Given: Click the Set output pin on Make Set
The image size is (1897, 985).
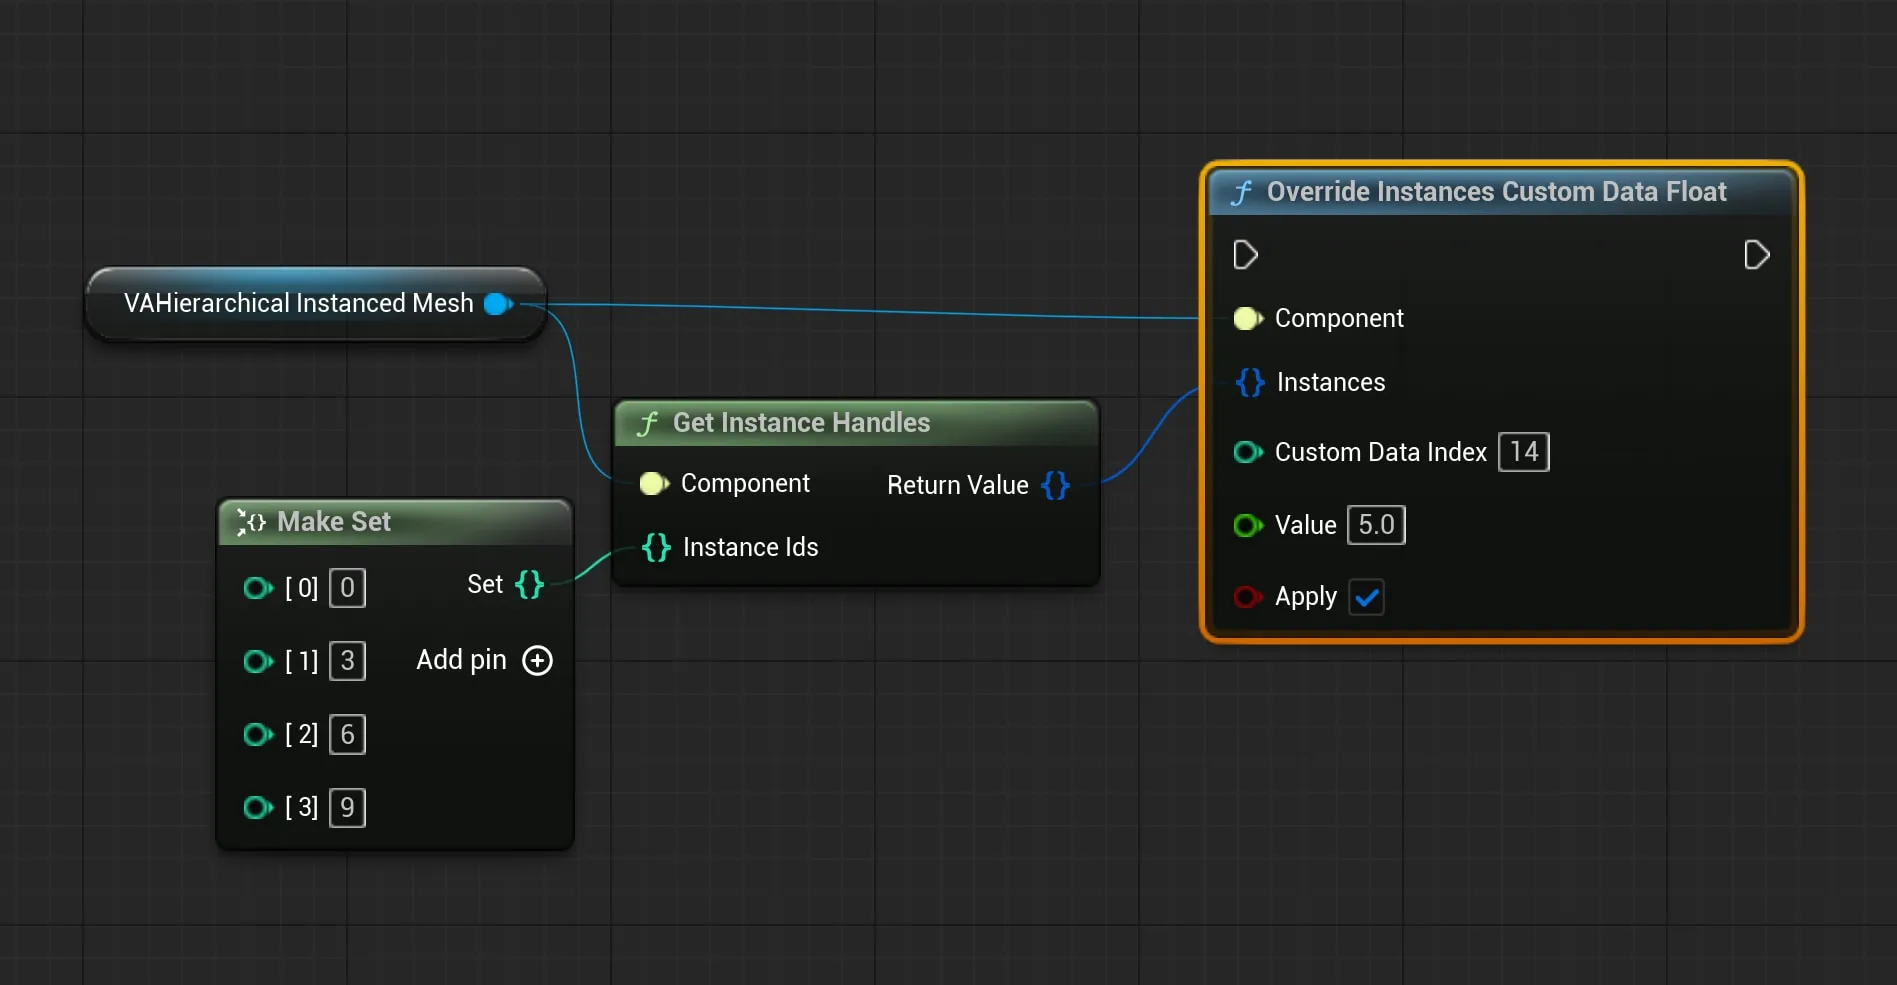Looking at the screenshot, I should click(530, 584).
